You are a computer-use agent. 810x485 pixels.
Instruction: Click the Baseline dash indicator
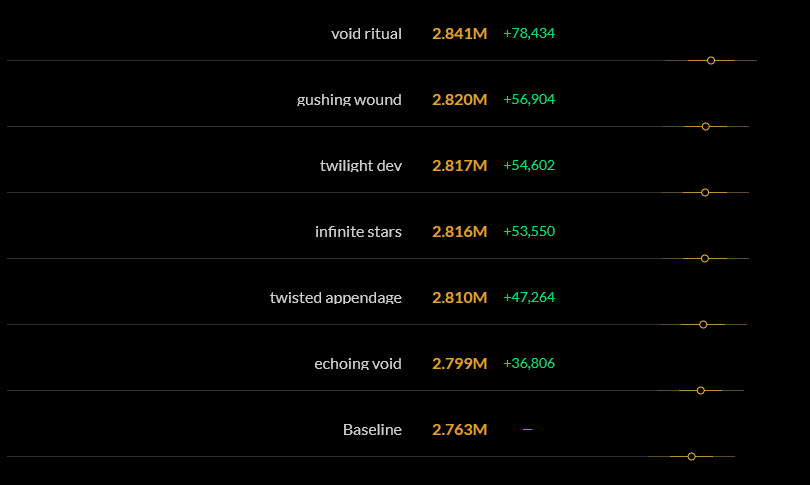pos(527,429)
